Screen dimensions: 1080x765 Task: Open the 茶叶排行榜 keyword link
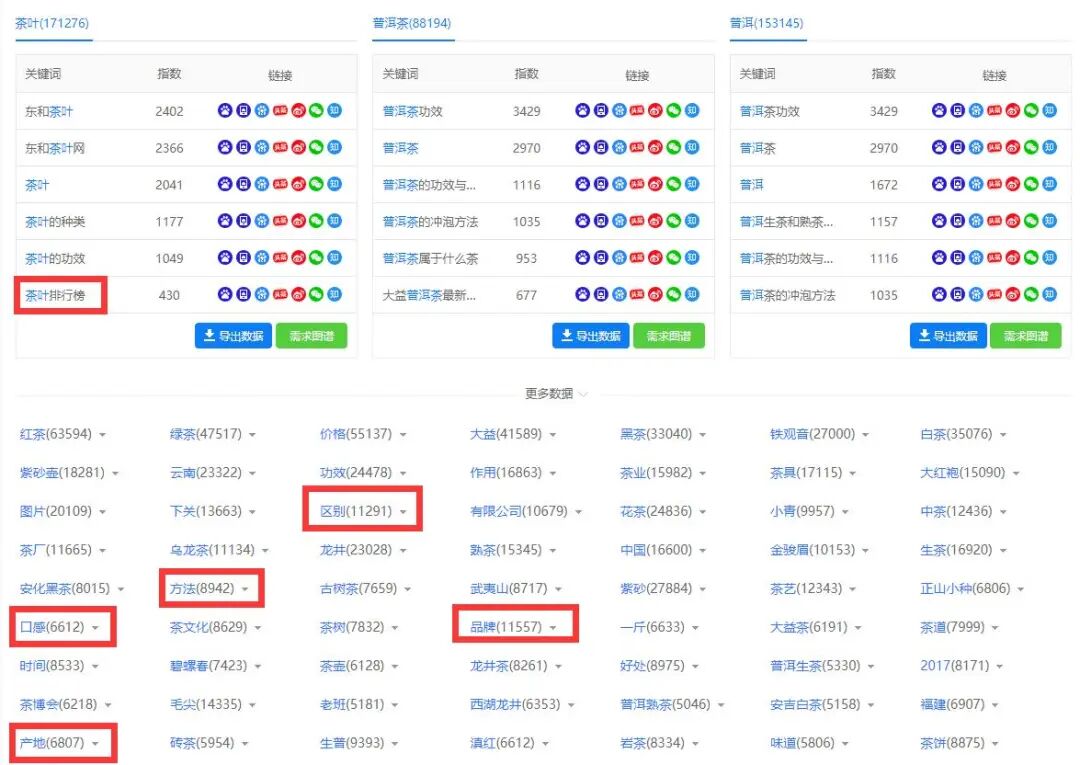tap(55, 295)
